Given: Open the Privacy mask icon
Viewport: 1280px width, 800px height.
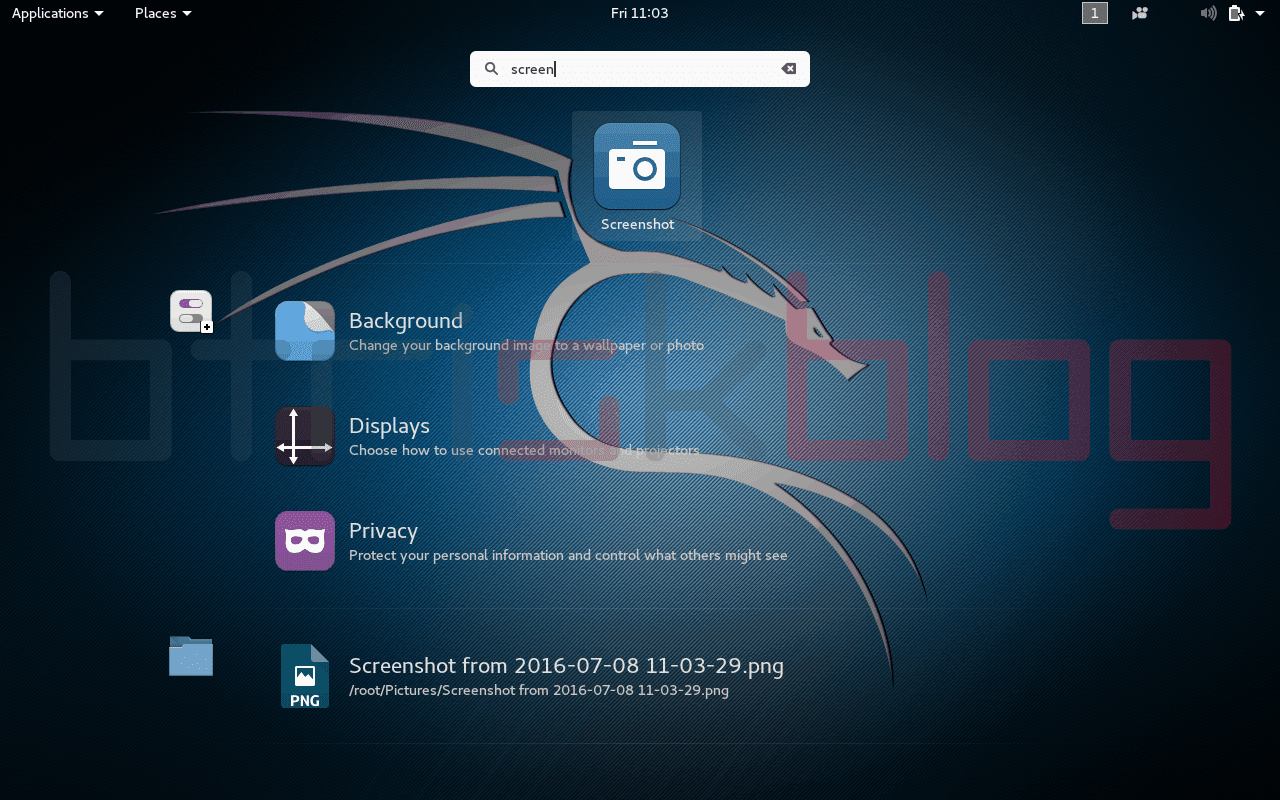Looking at the screenshot, I should point(305,541).
